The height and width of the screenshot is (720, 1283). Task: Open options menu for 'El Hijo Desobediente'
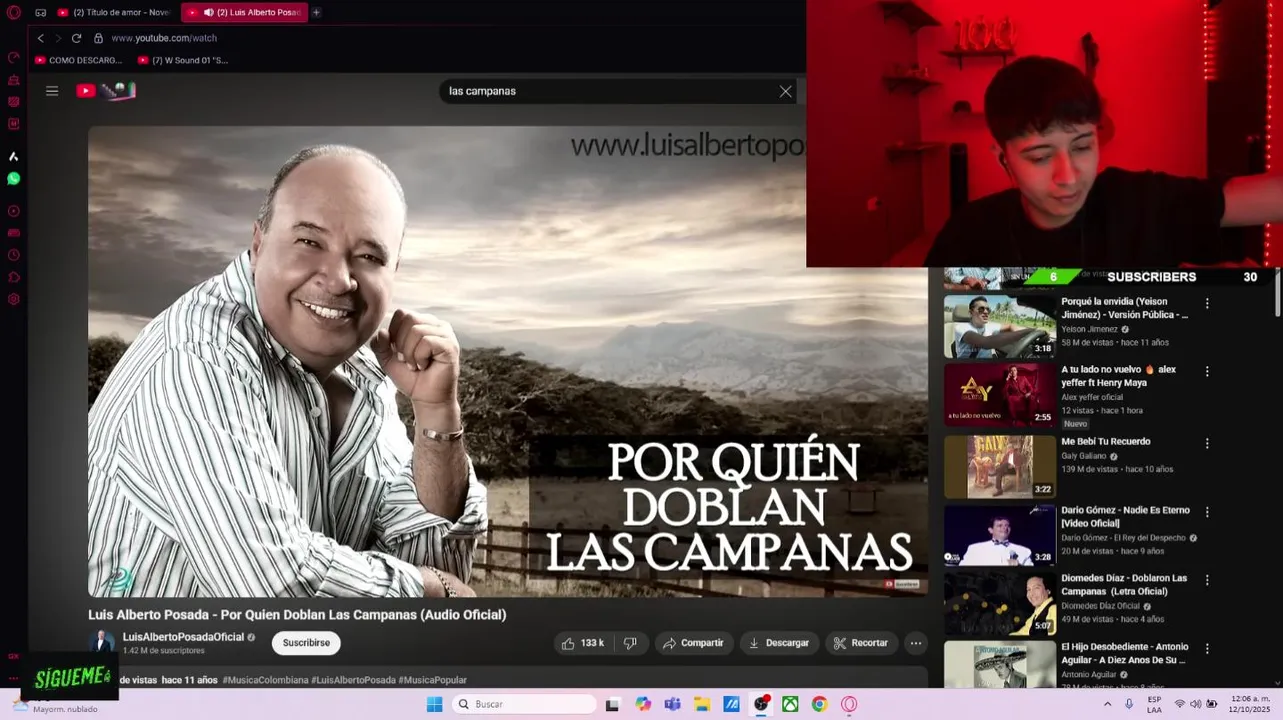tap(1207, 648)
